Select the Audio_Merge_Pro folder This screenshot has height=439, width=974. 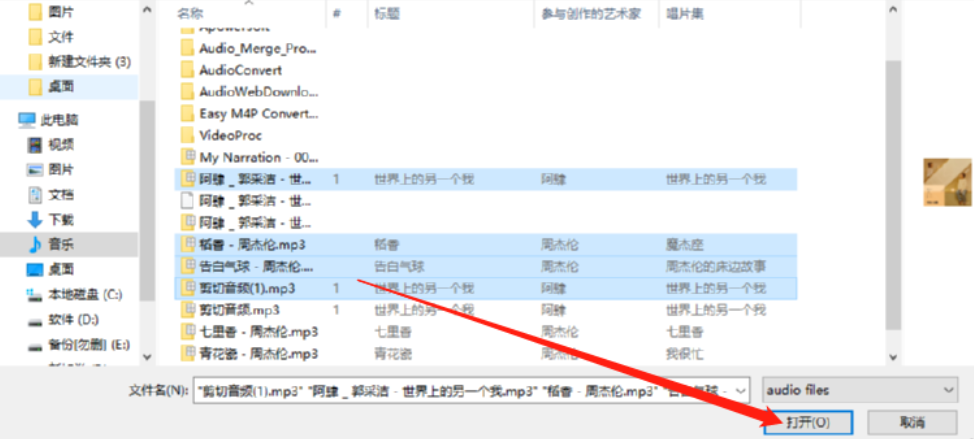coord(250,48)
